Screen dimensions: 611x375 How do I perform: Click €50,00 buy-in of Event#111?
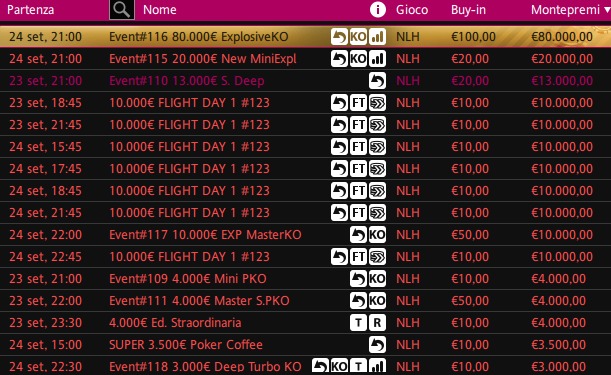pos(470,301)
